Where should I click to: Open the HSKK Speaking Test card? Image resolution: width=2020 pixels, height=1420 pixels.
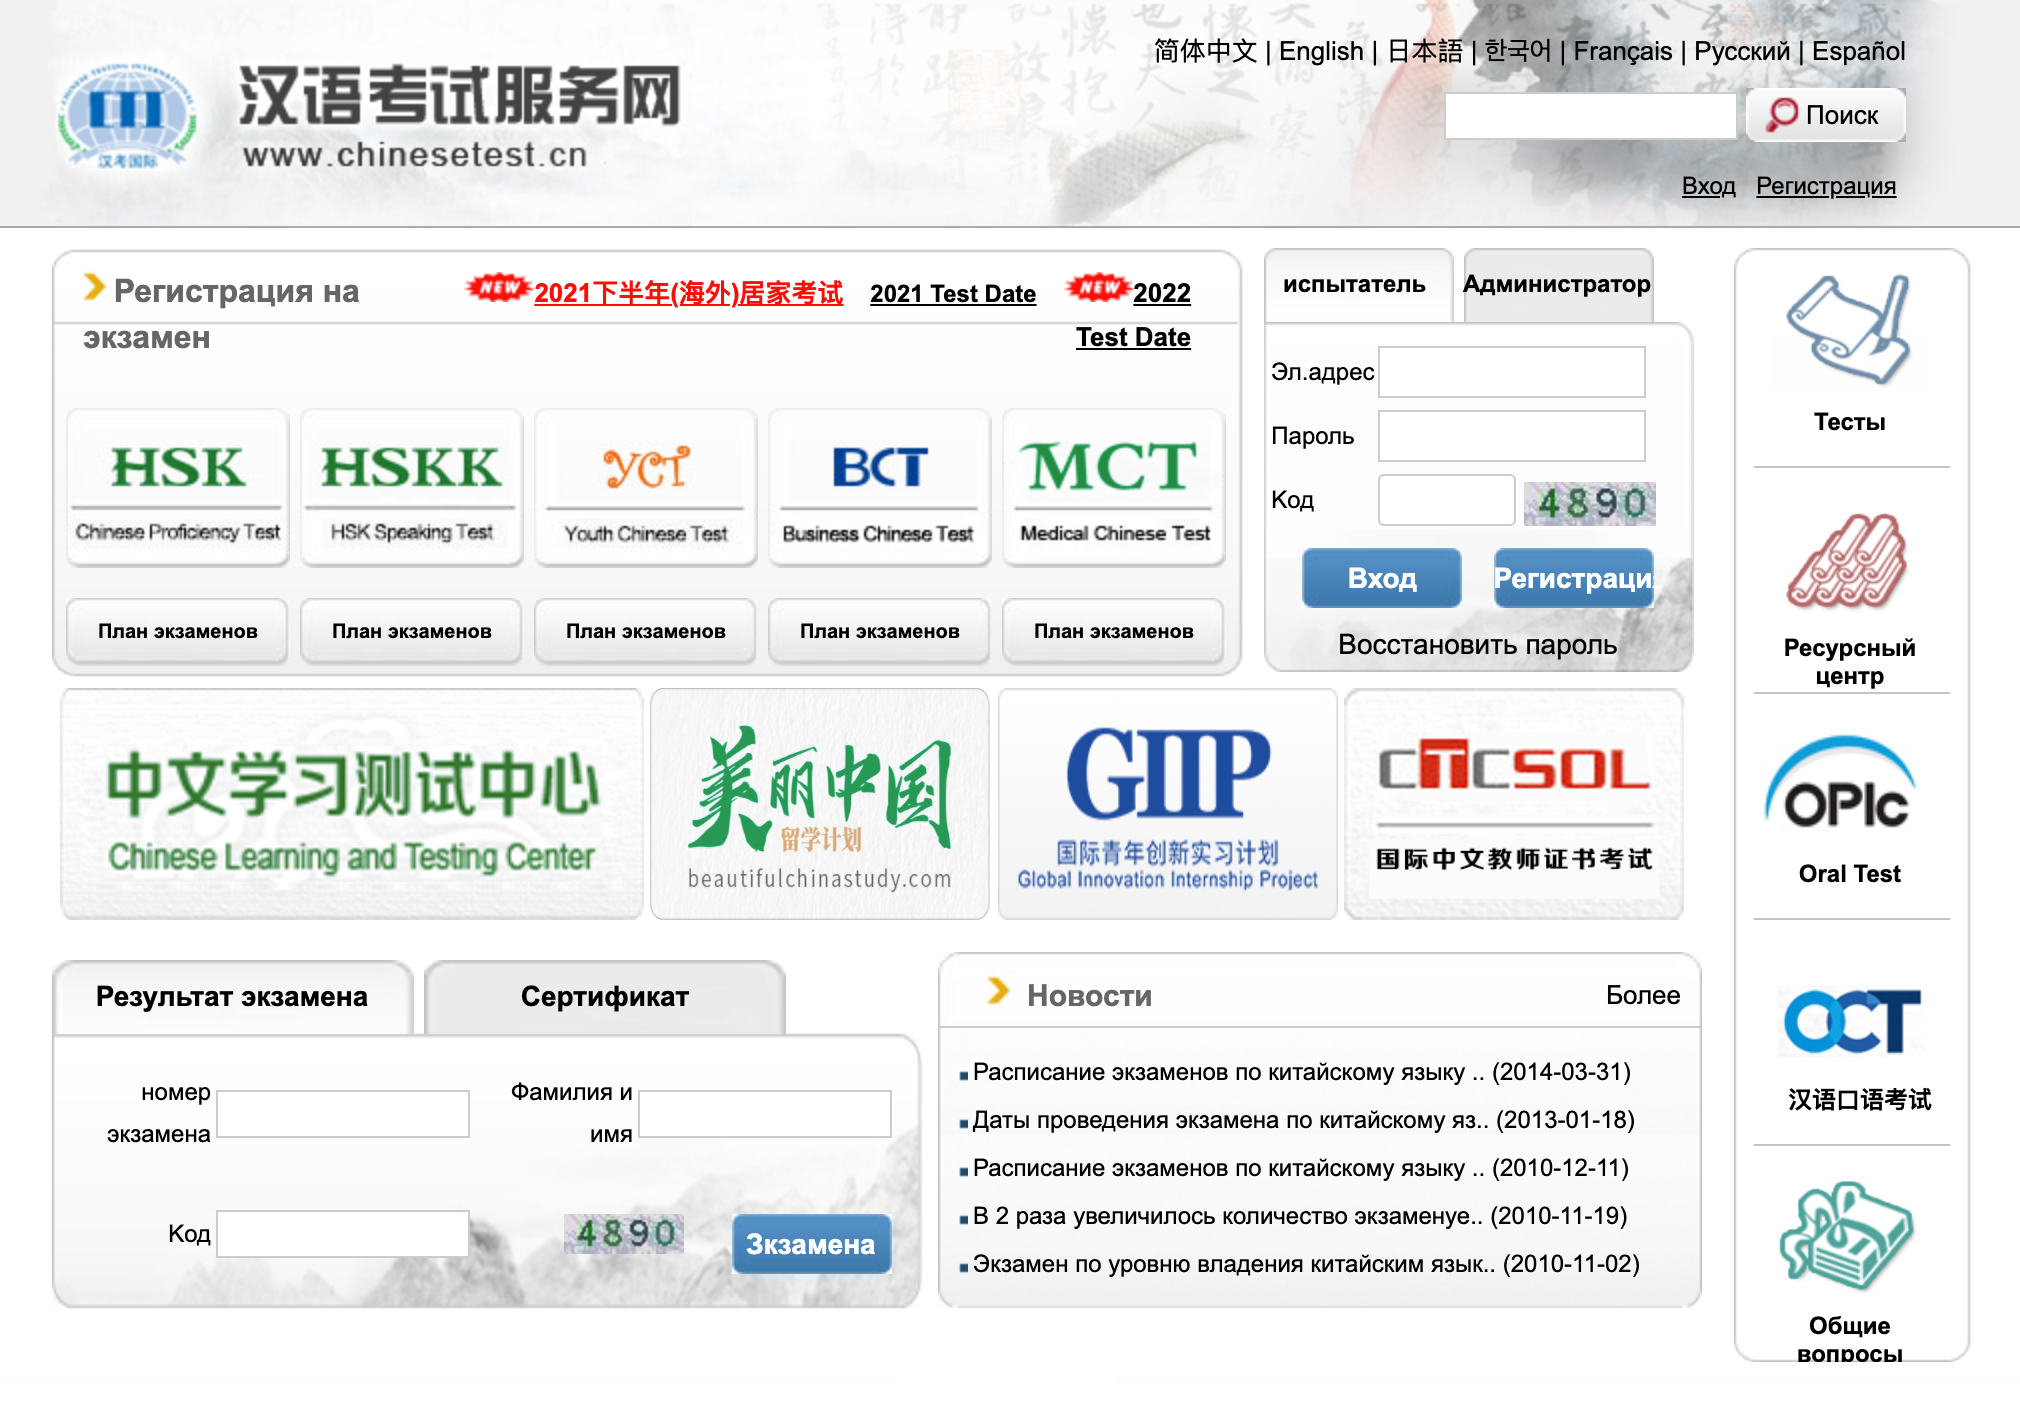click(x=412, y=488)
